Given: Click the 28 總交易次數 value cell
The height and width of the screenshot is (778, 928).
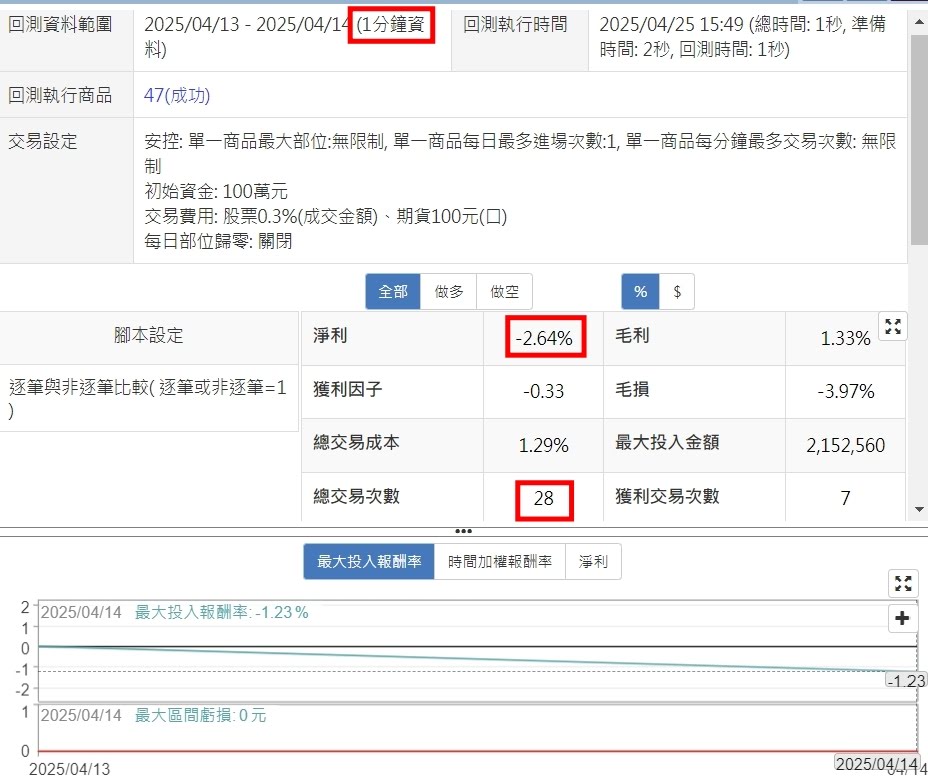Looking at the screenshot, I should pos(544,497).
